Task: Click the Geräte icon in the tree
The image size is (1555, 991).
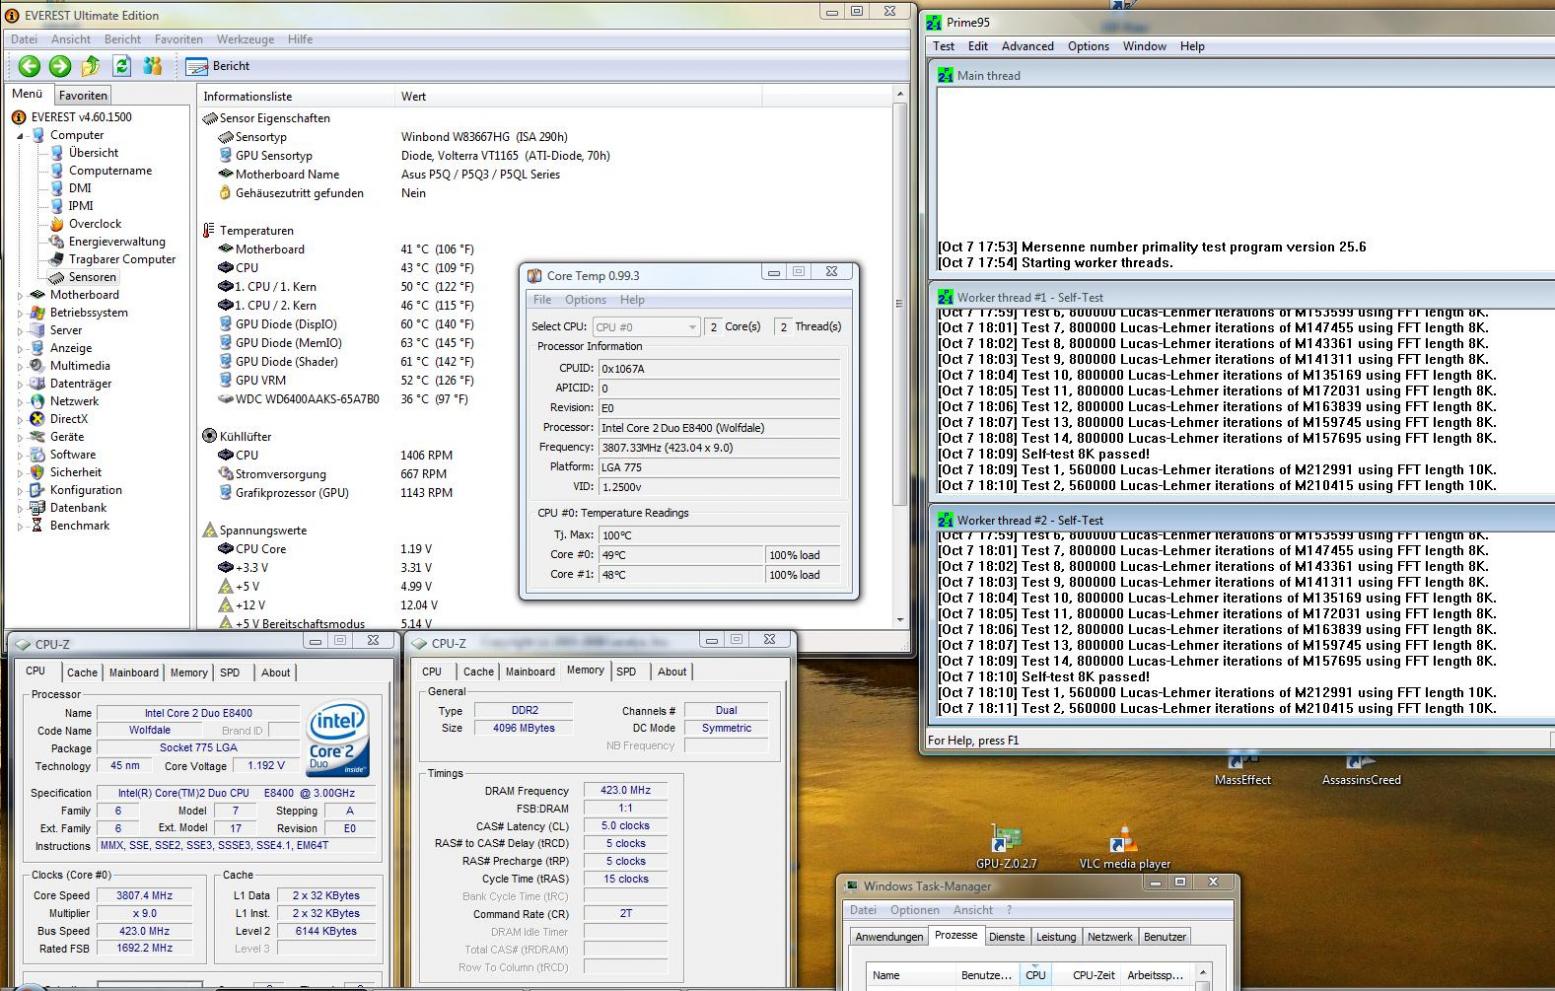Action: [37, 437]
